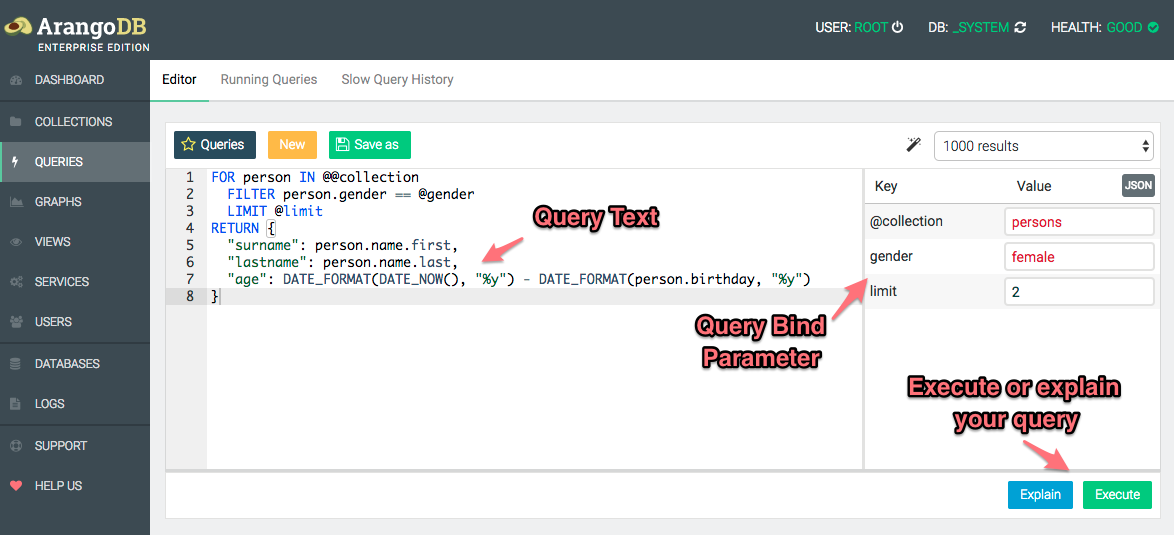Click the user logout power icon
This screenshot has height=535, width=1174.
tap(897, 28)
